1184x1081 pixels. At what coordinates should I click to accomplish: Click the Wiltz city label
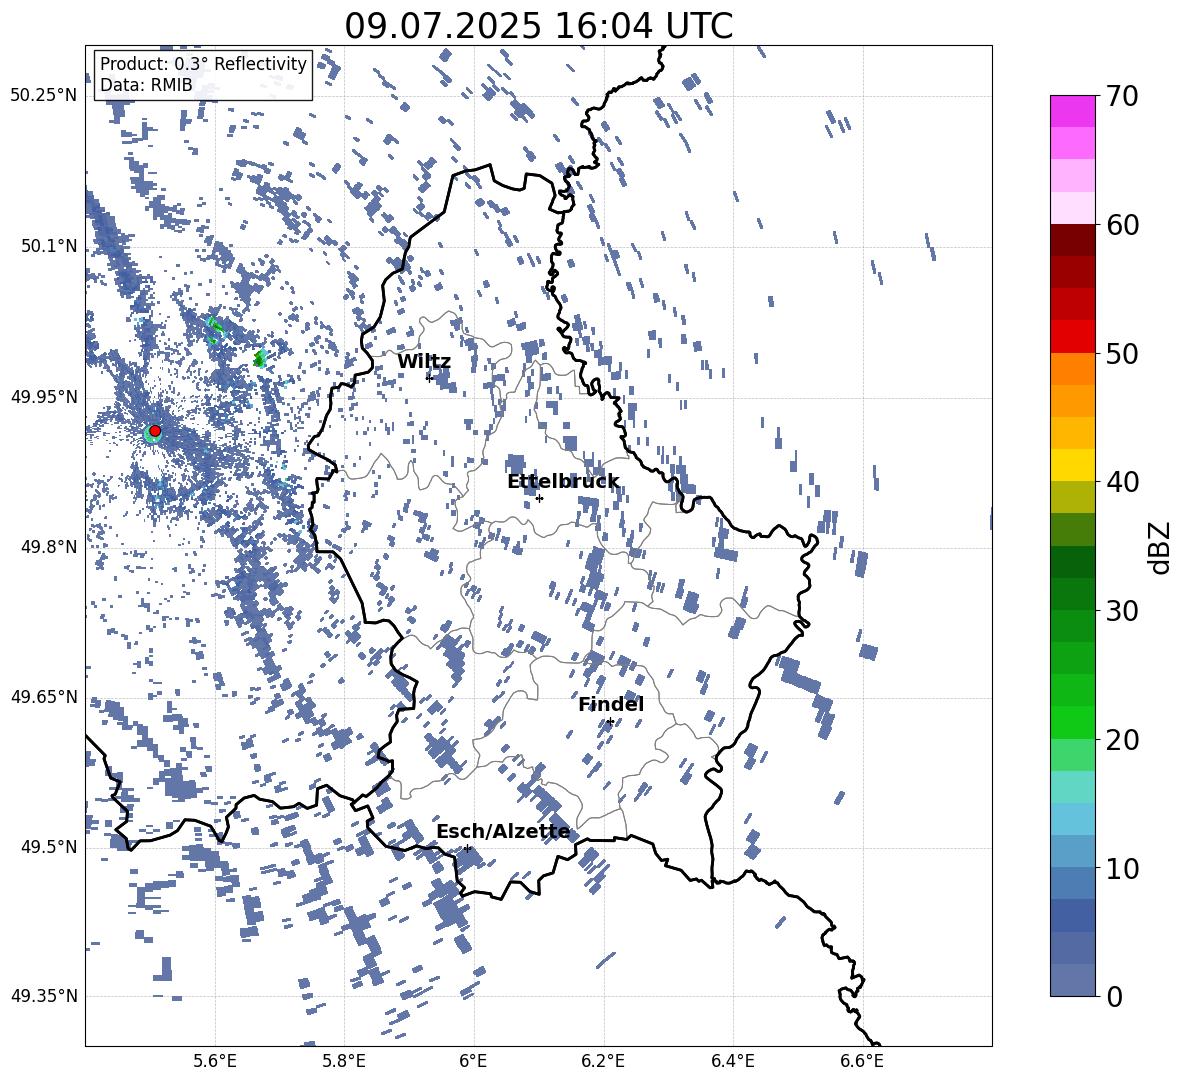point(424,362)
